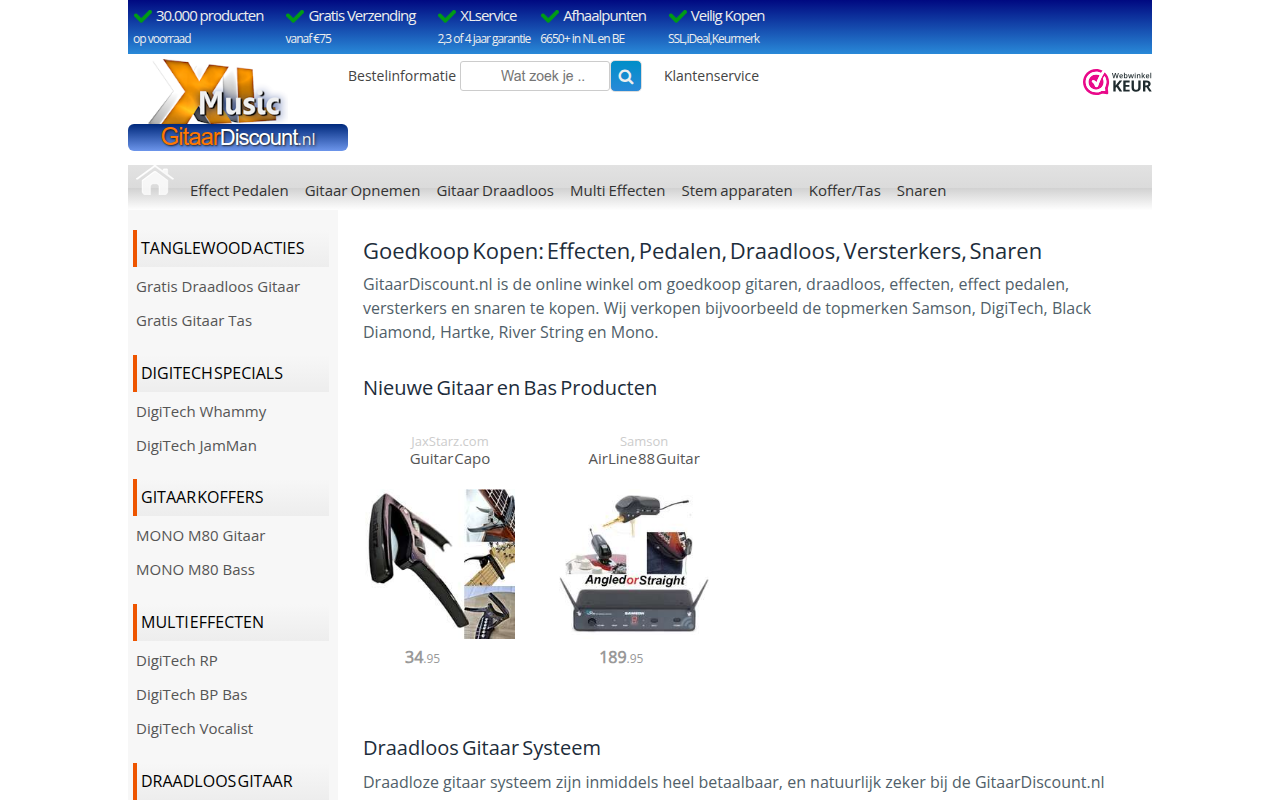Open the Webwinkel Keur badge
This screenshot has height=800, width=1280.
[x=1117, y=82]
